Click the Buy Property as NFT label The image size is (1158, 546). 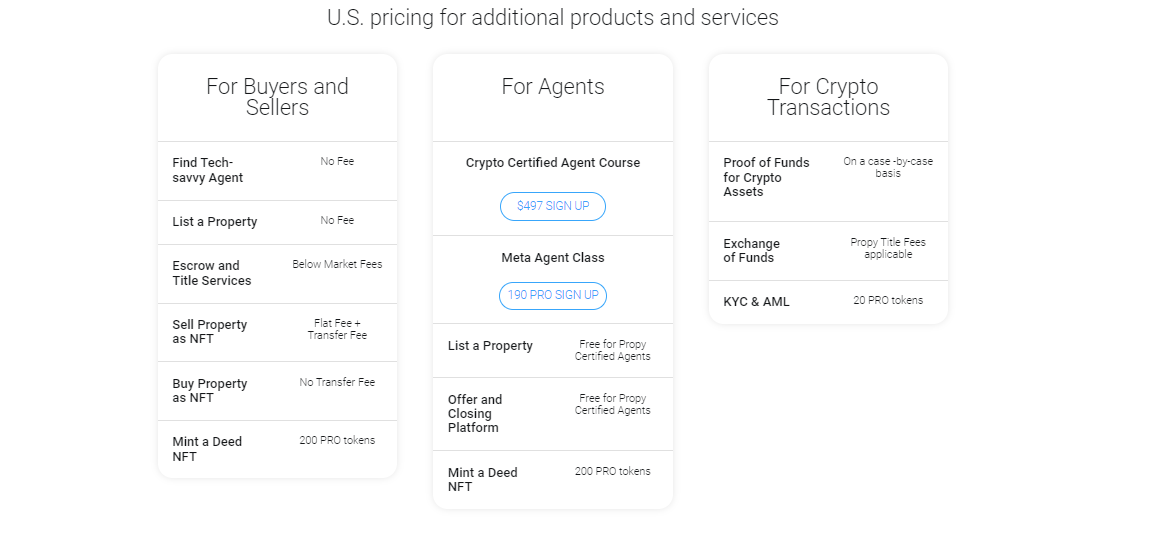point(210,391)
